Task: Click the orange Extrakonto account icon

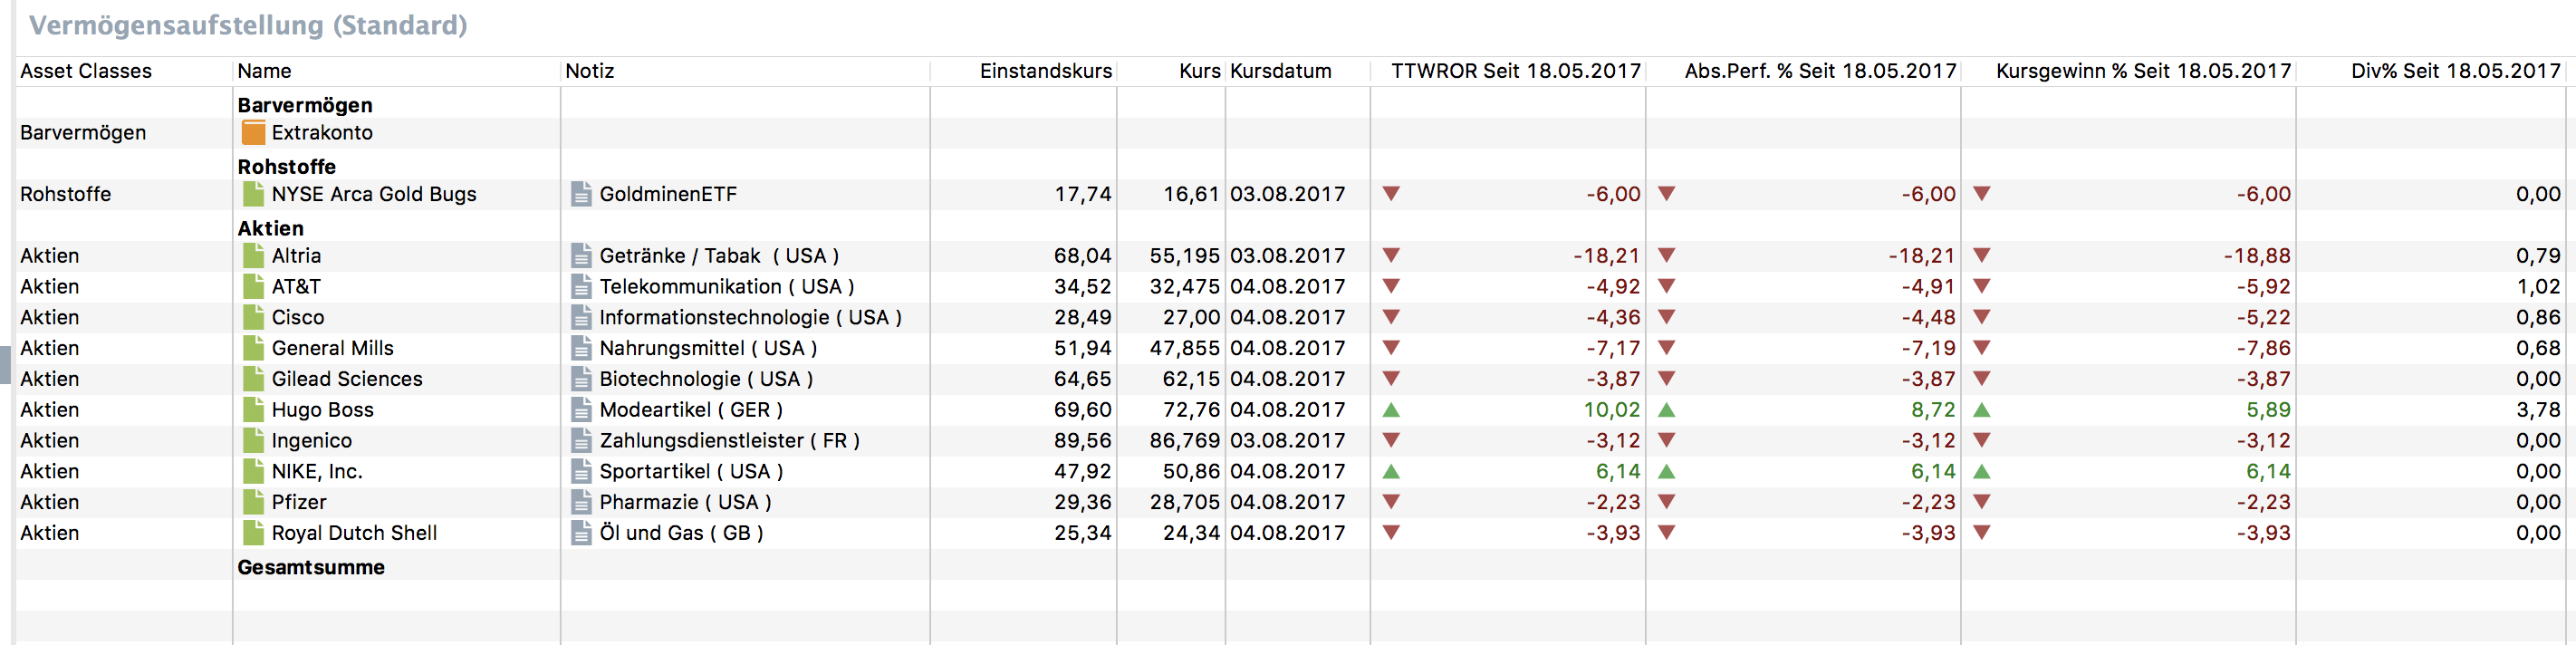Action: pos(254,133)
